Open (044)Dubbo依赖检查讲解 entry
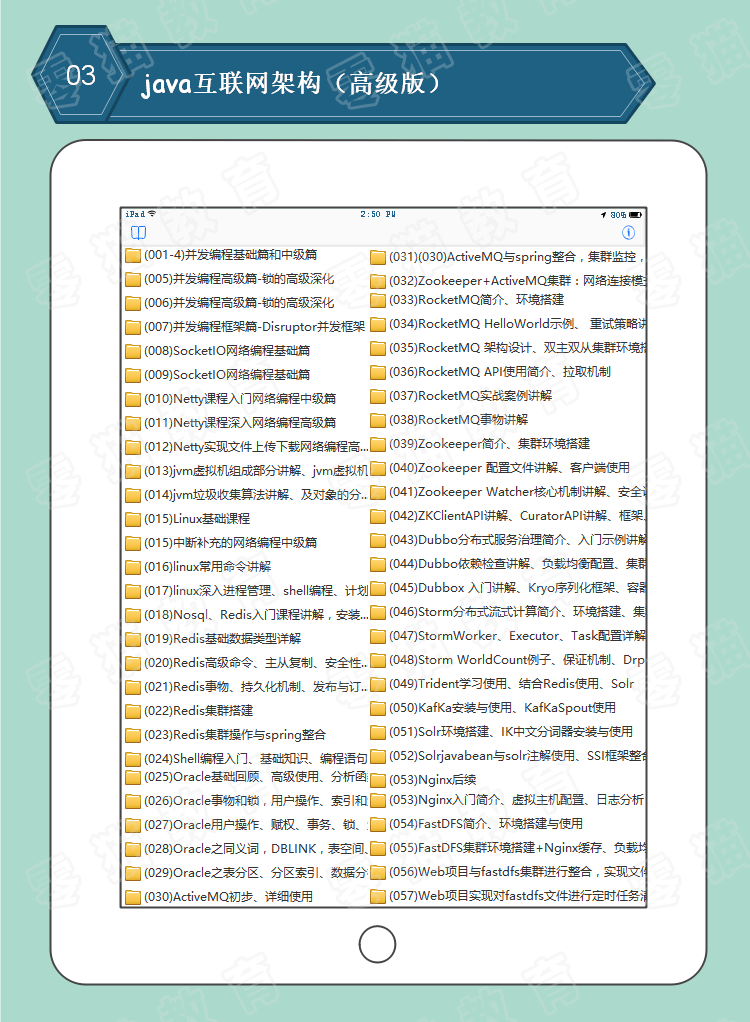This screenshot has height=1022, width=750. click(517, 564)
